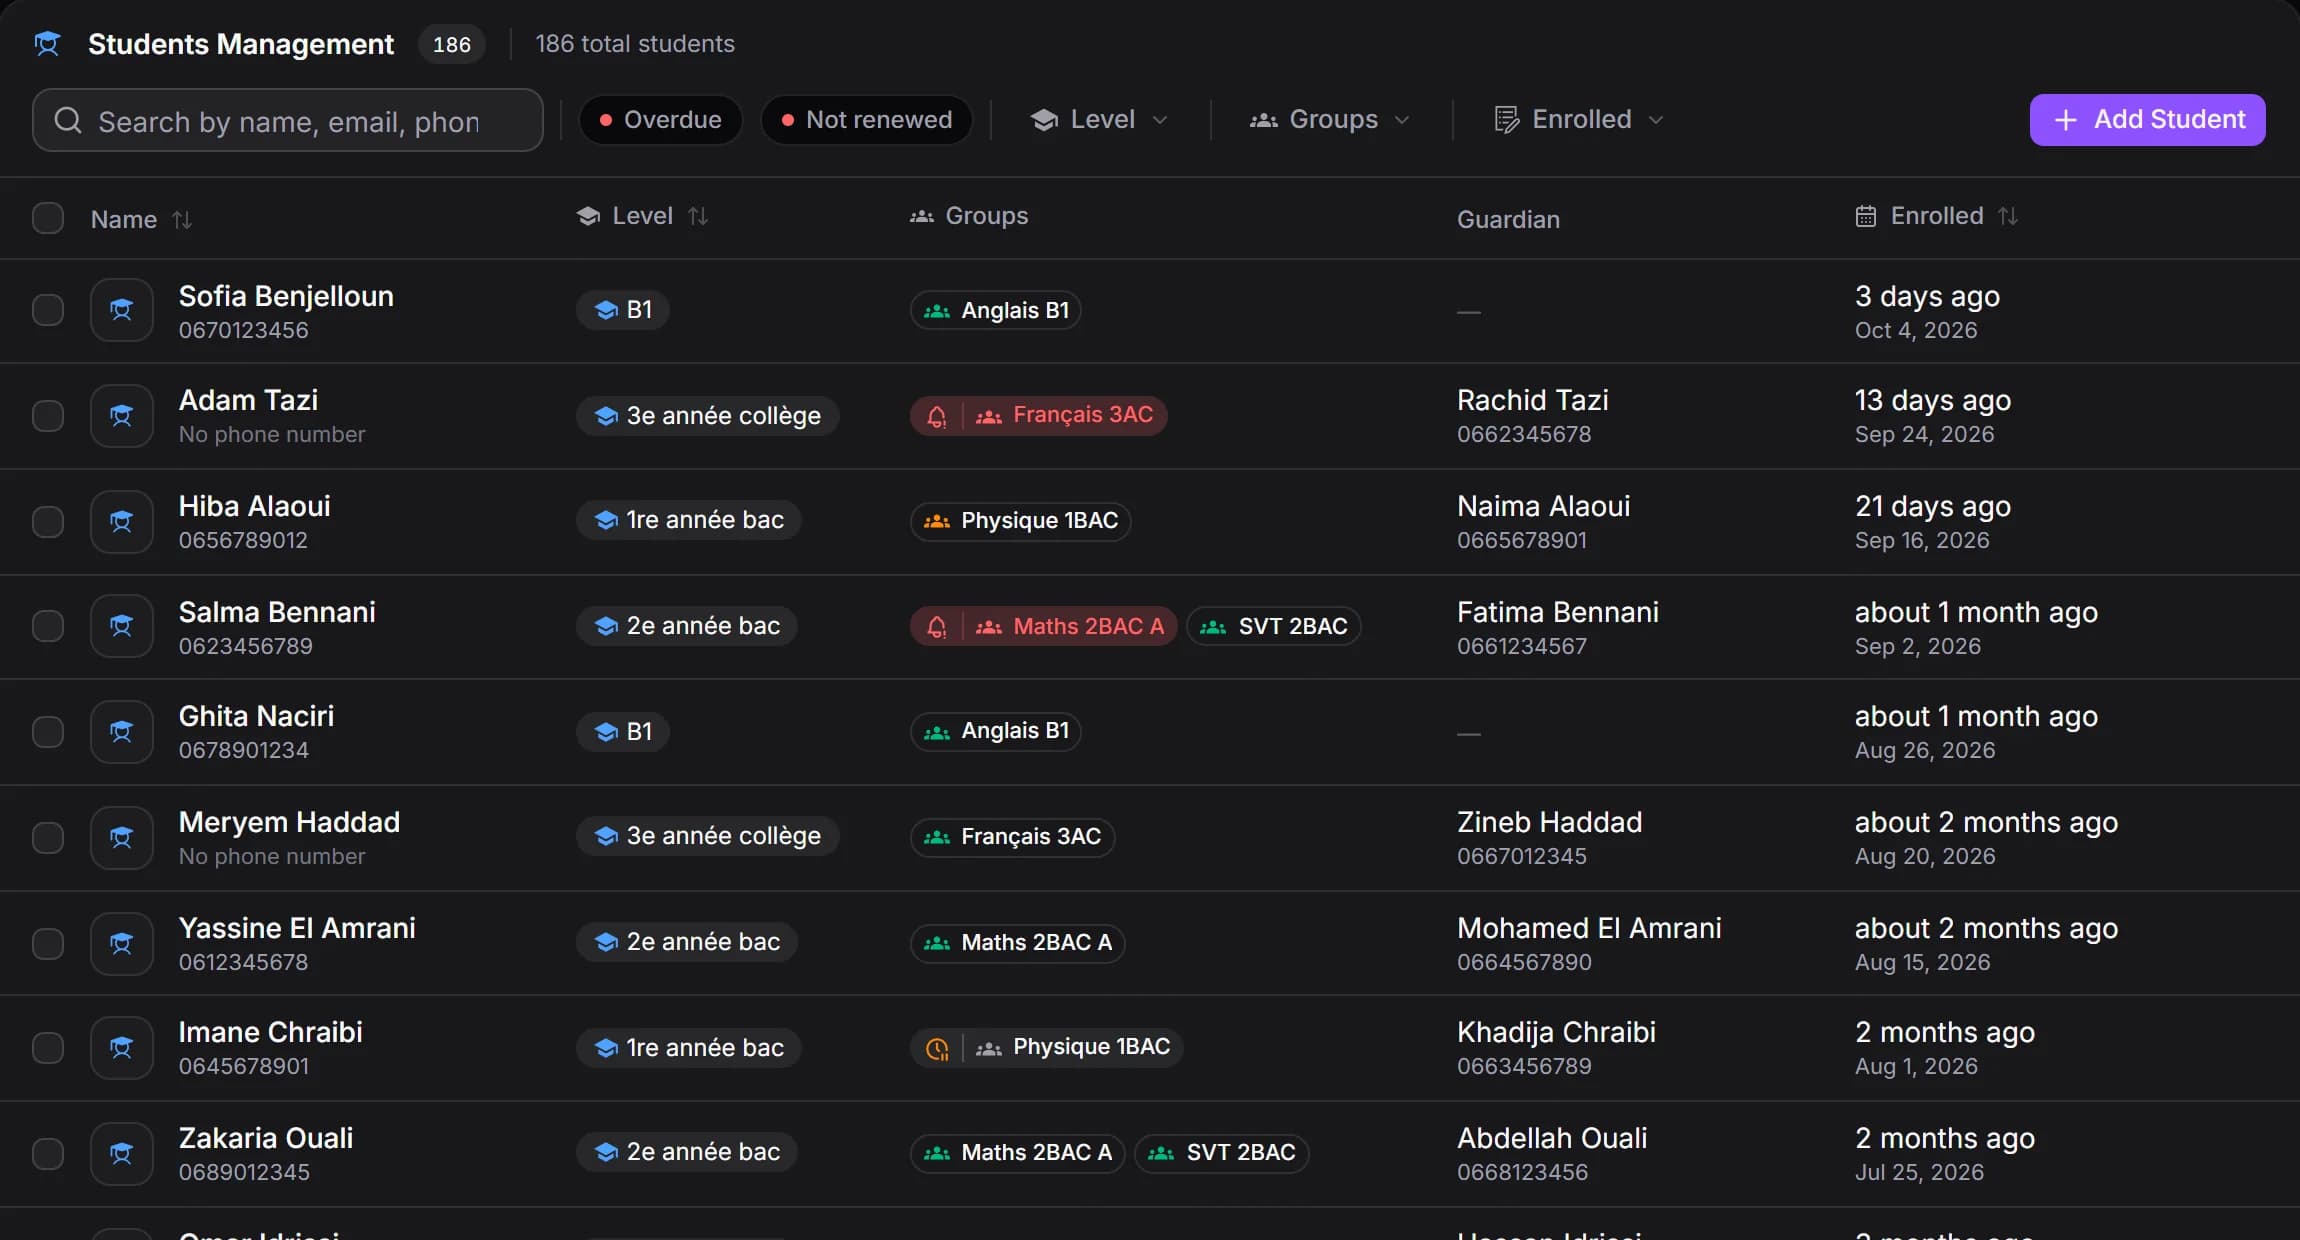Check the box for Sofia Benjelloun

(48, 310)
